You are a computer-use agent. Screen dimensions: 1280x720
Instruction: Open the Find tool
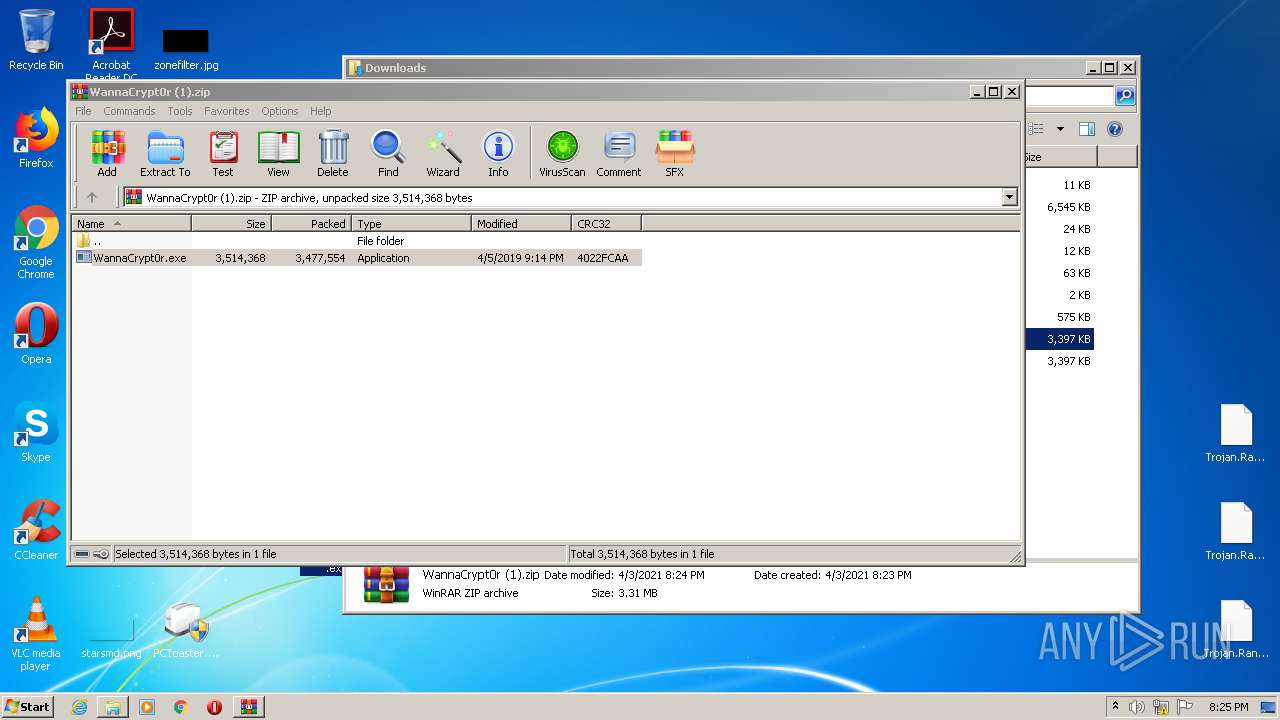click(388, 154)
